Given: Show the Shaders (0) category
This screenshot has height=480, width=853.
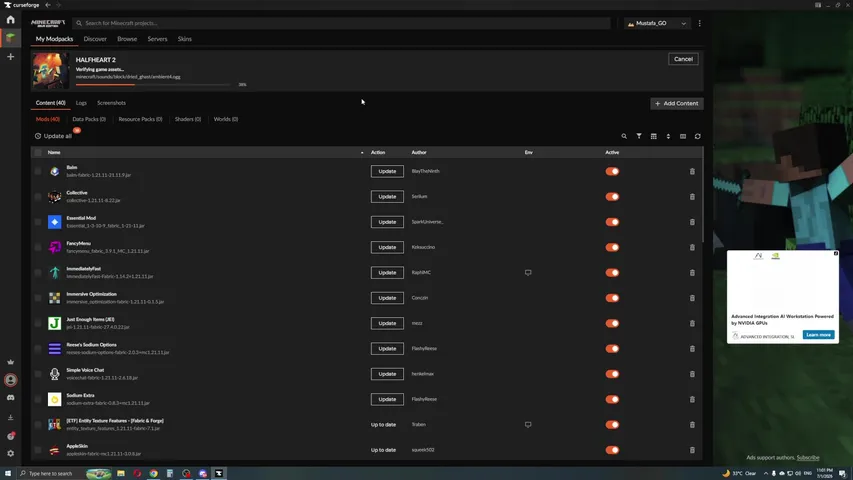Looking at the screenshot, I should [188, 119].
